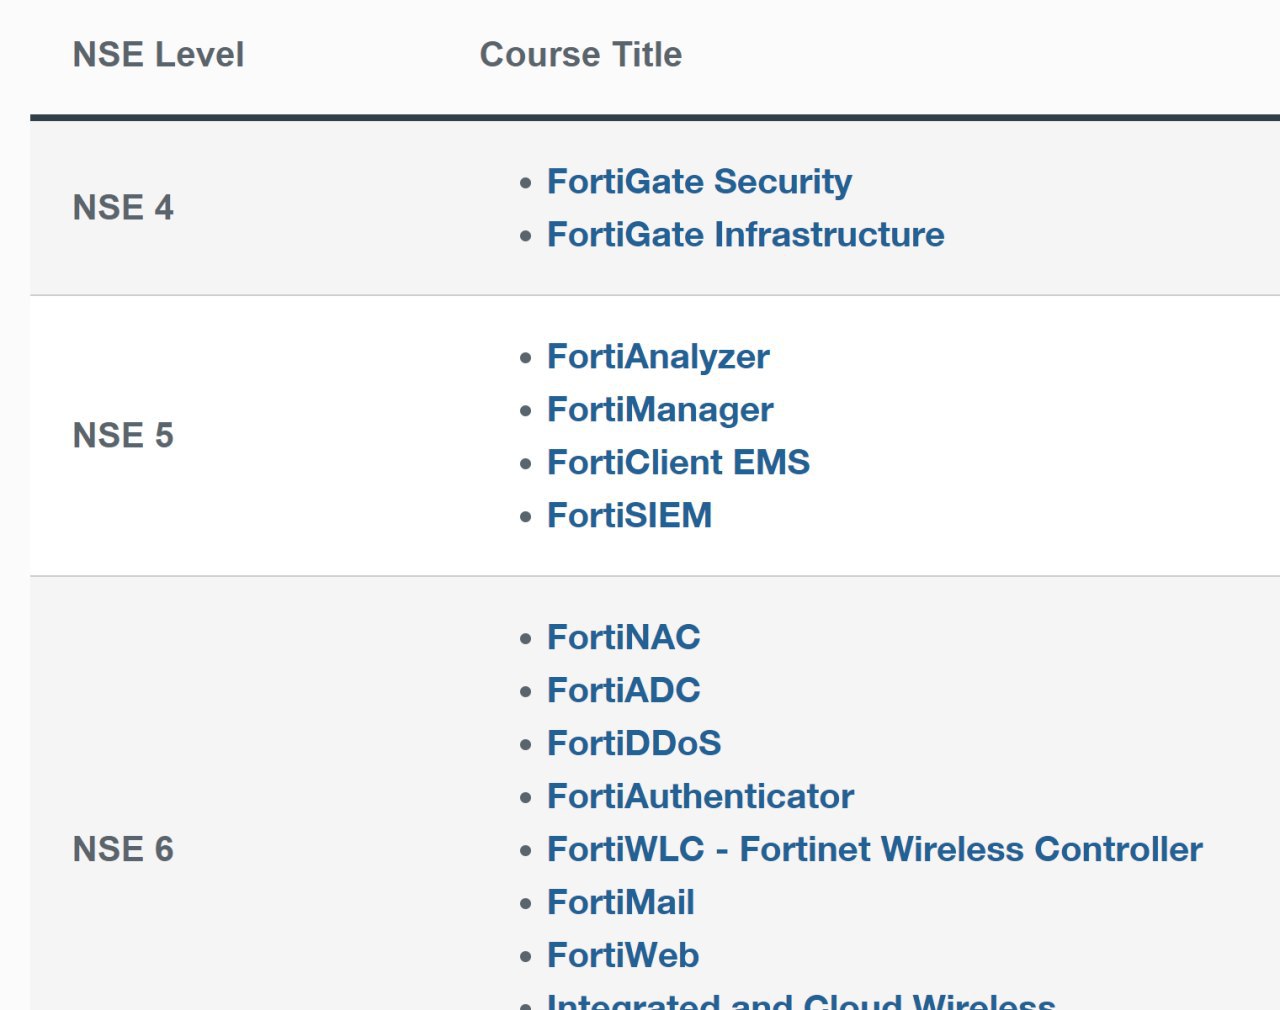Click the NSE Level column header
Screen dimensions: 1280x1010
pos(158,55)
